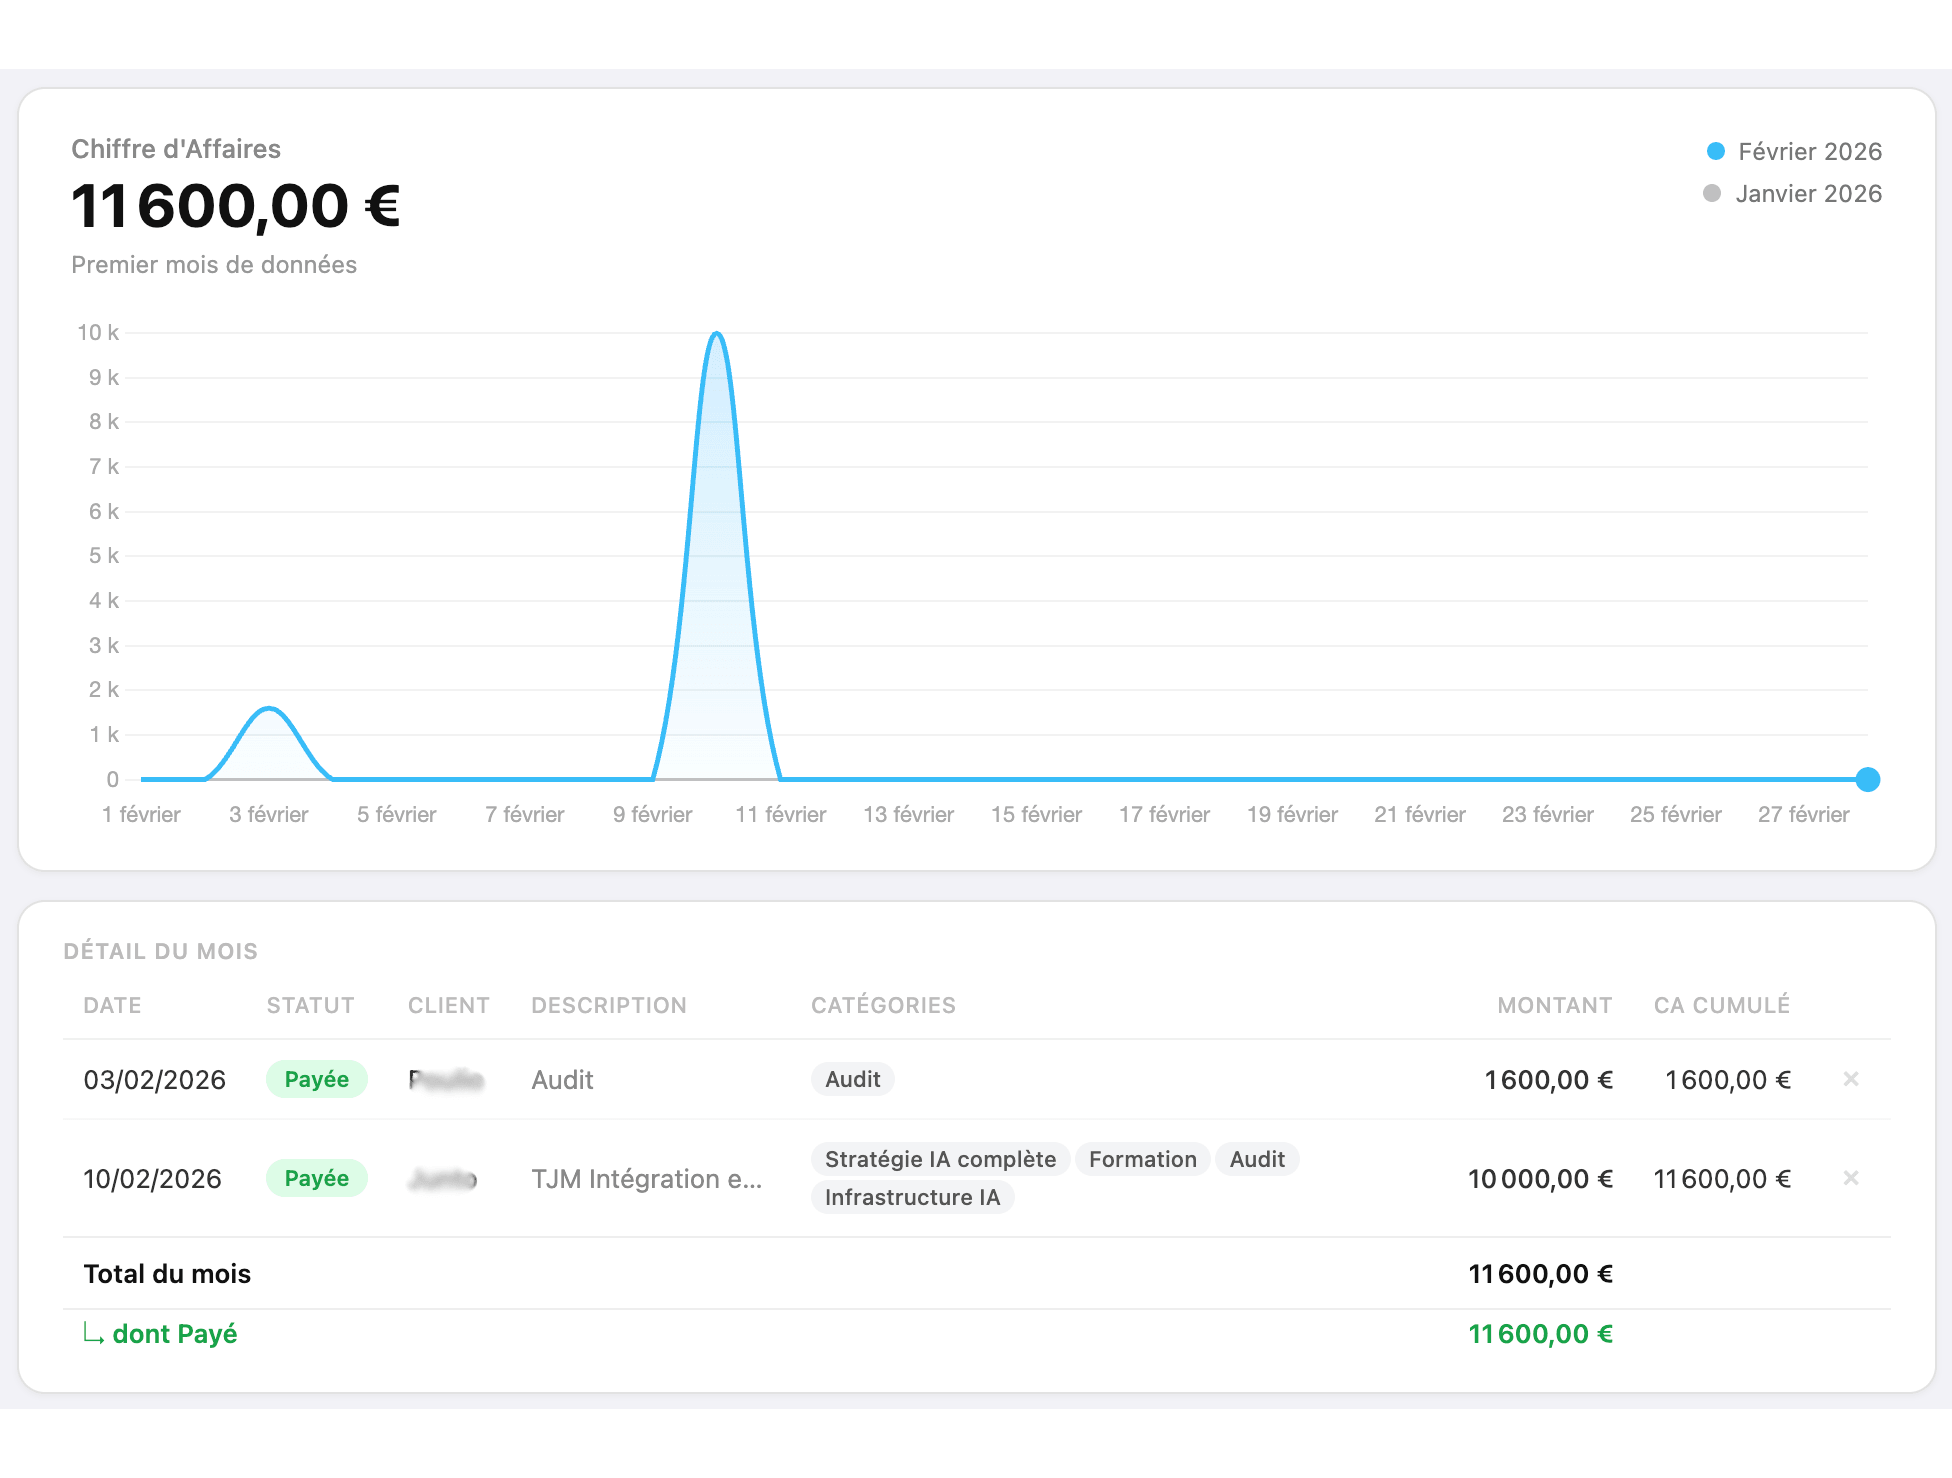Sort by the DATE column header

(x=112, y=1005)
